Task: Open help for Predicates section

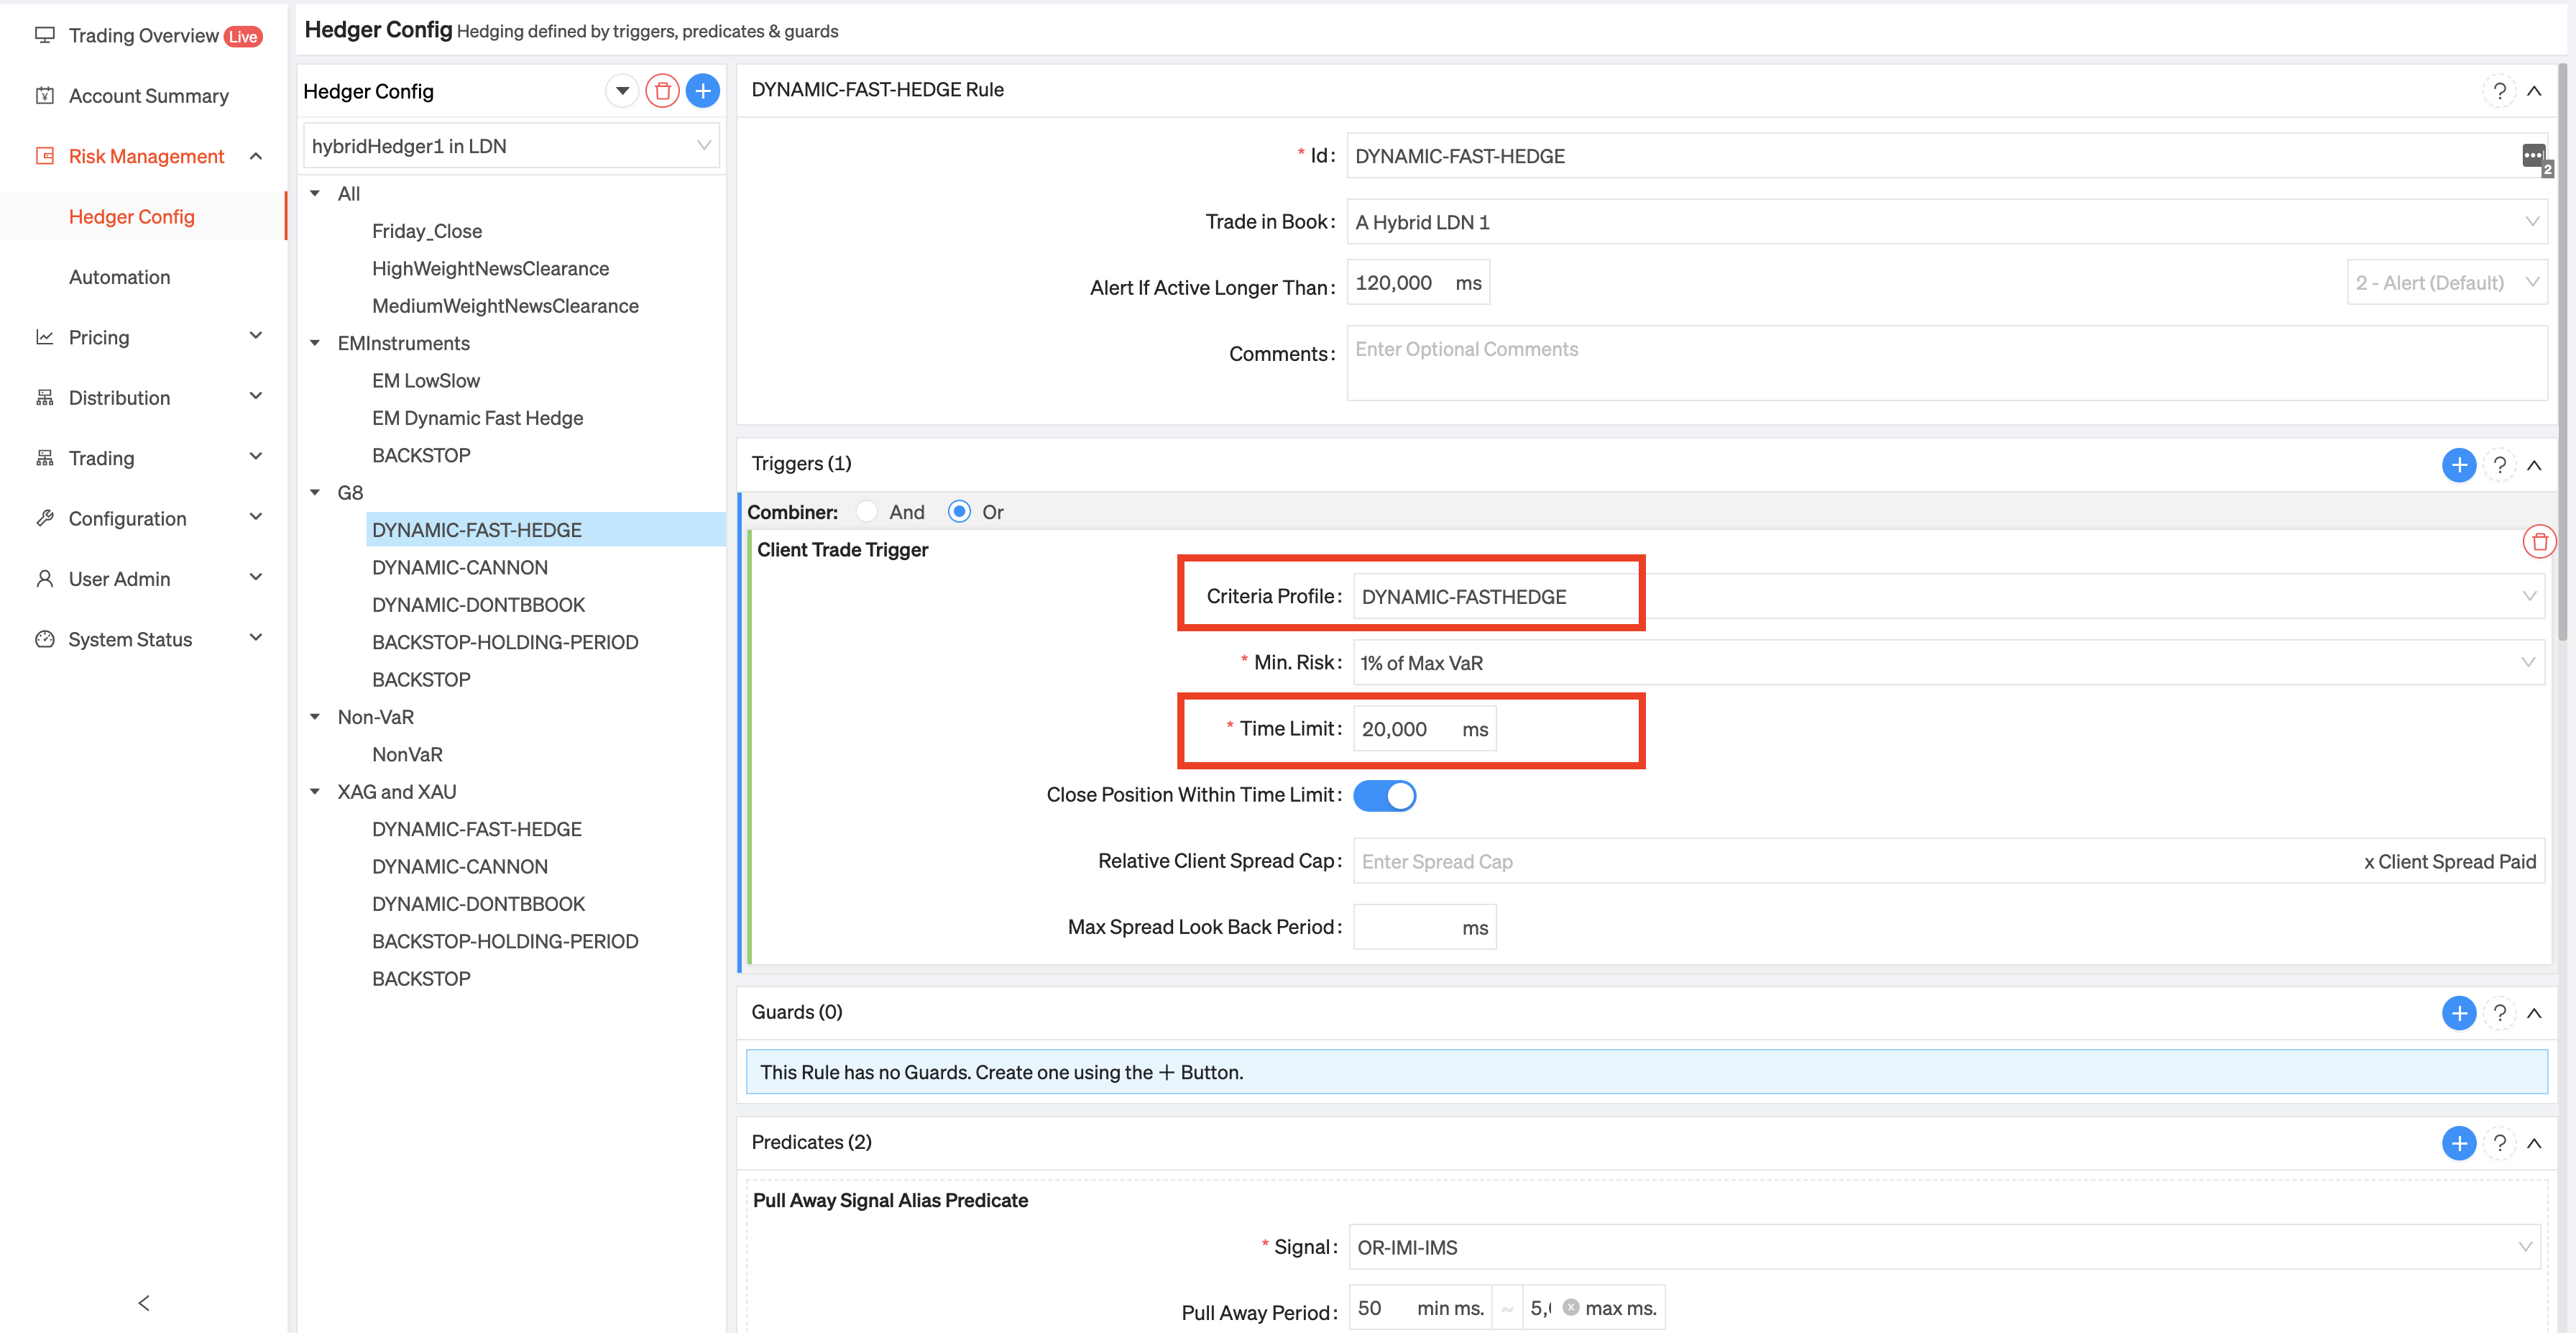Action: 2499,1143
